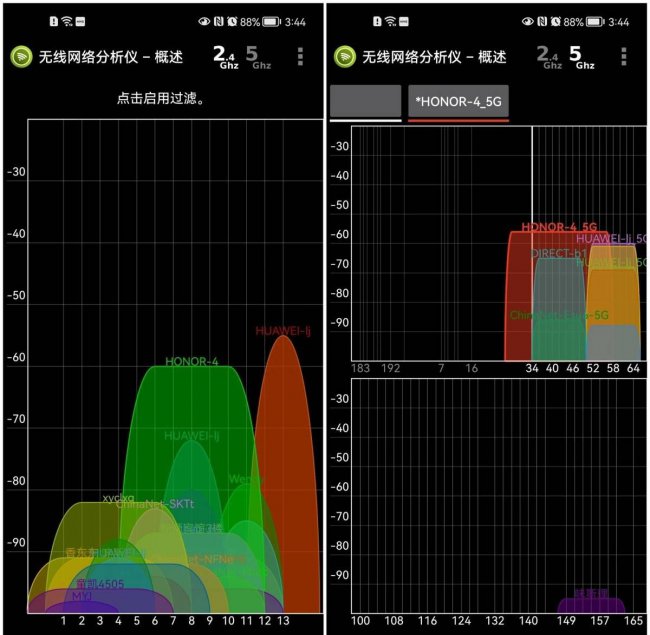Select the *HONOR-4_5G filter tab

click(458, 102)
